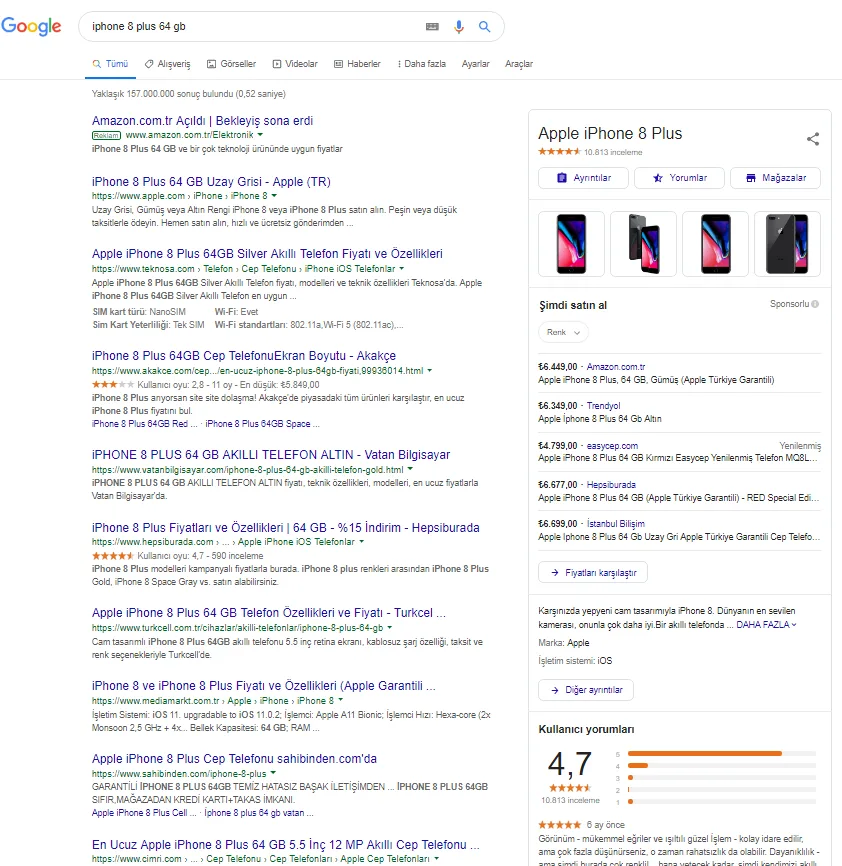Expand dropdown arrow next to cimri.com URL

click(x=436, y=859)
